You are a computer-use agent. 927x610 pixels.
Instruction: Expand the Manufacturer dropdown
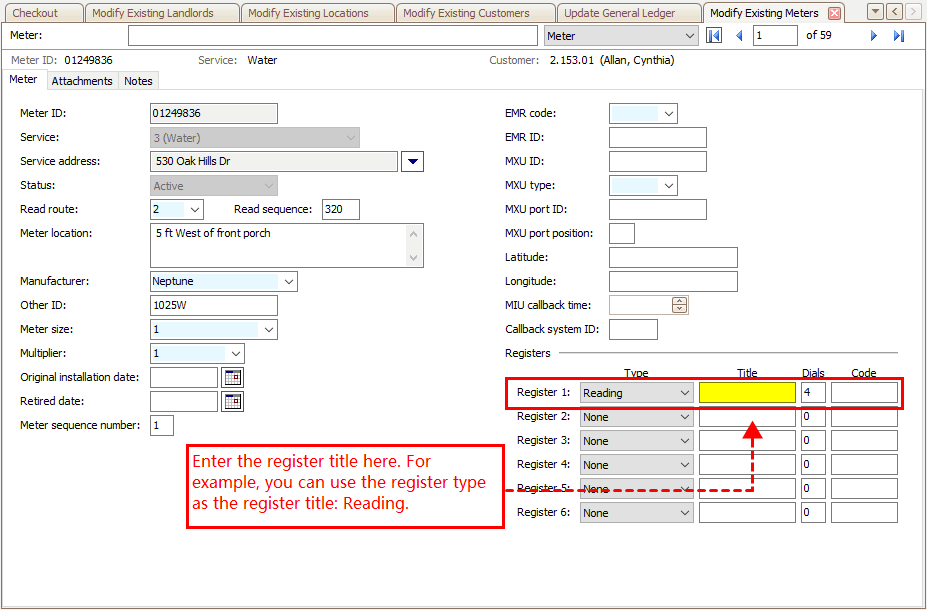point(288,282)
